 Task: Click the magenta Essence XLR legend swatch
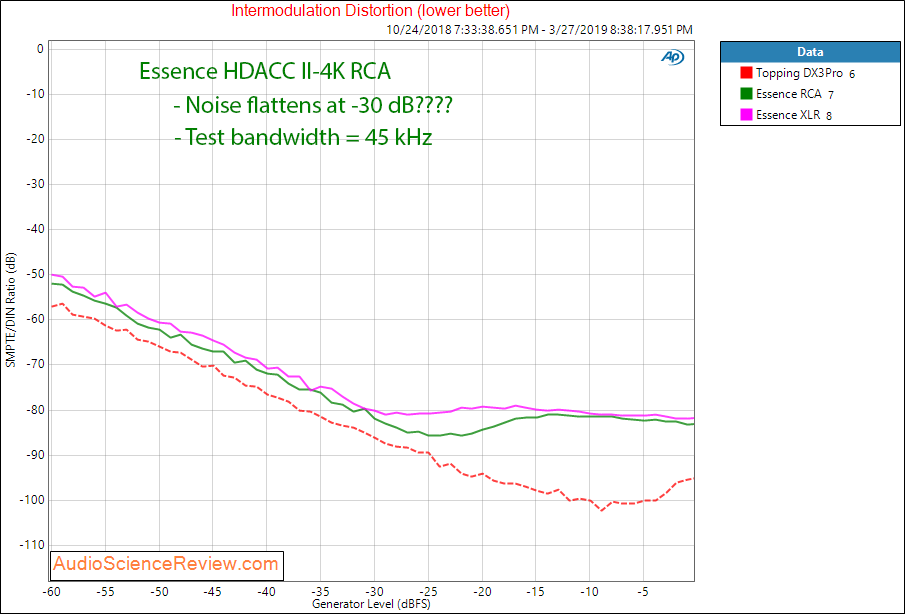746,114
